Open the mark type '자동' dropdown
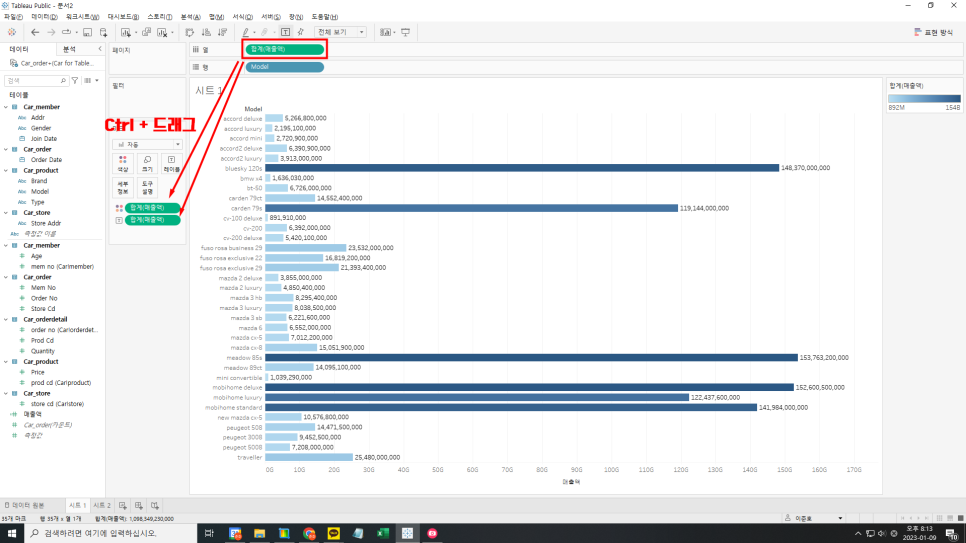The image size is (966, 543). point(147,144)
